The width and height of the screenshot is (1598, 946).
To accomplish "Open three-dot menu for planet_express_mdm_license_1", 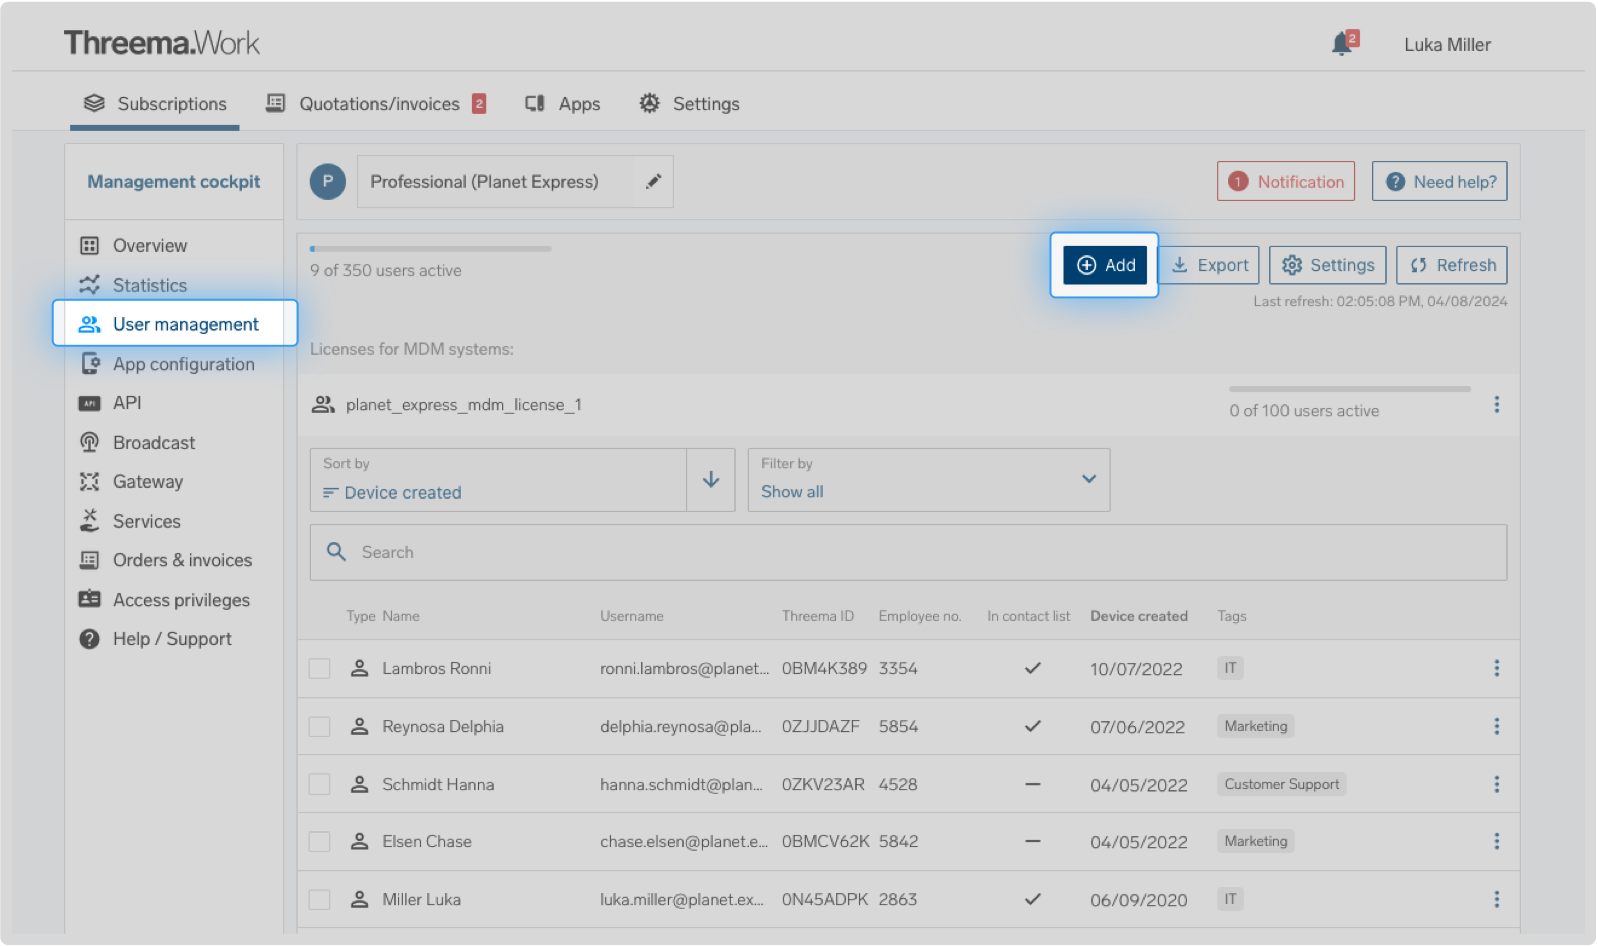I will coord(1496,404).
